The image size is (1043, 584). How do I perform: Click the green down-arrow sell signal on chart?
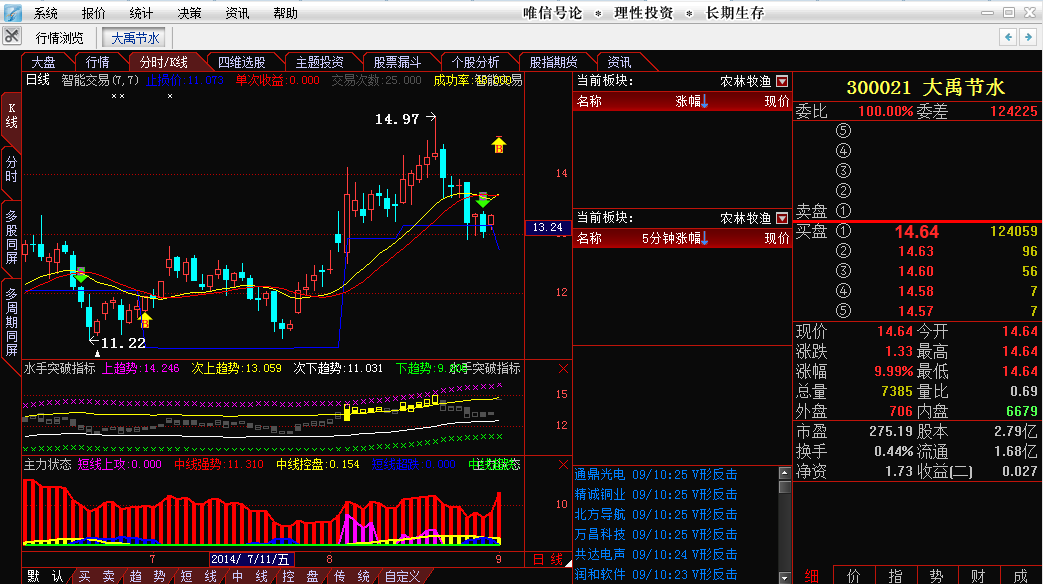point(483,200)
